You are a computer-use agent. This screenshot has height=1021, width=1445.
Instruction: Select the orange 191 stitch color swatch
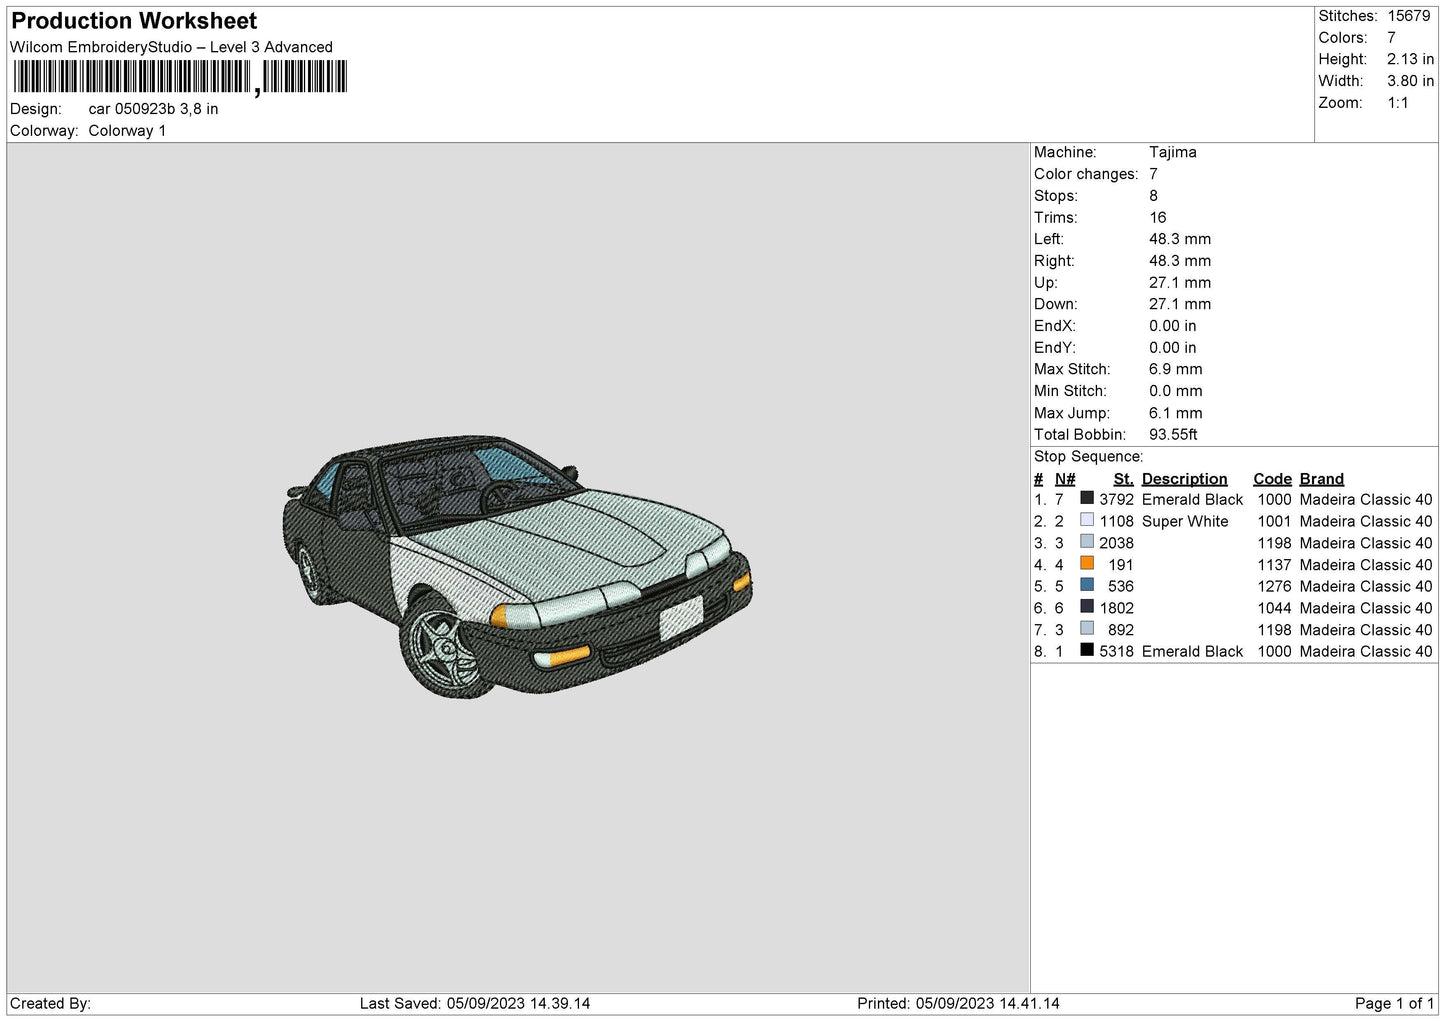[x=1087, y=563]
